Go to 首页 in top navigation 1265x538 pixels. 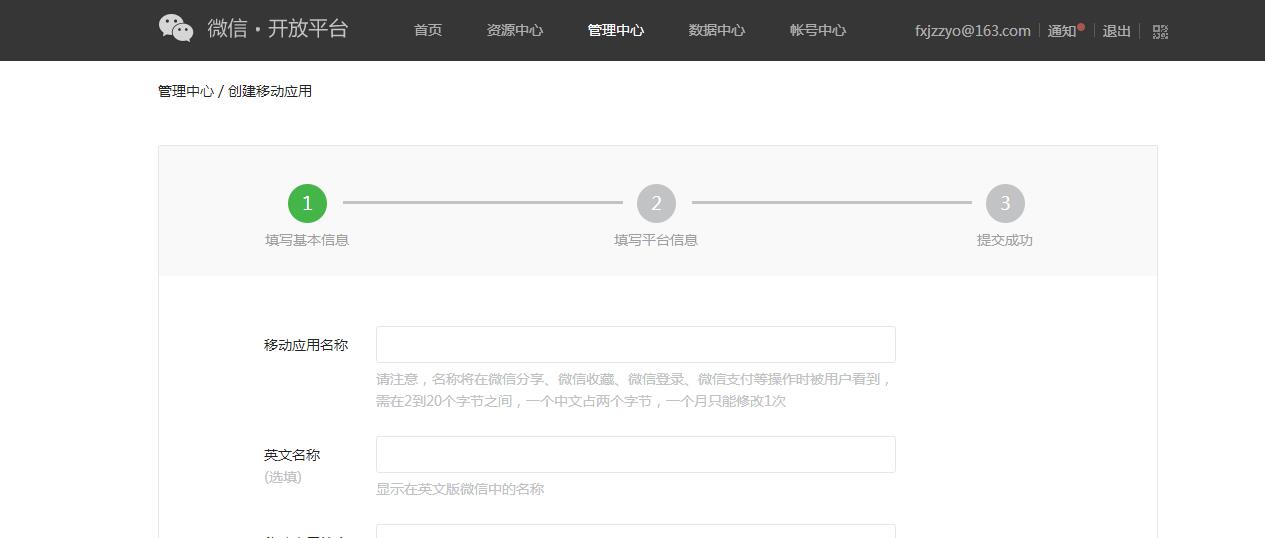[428, 30]
